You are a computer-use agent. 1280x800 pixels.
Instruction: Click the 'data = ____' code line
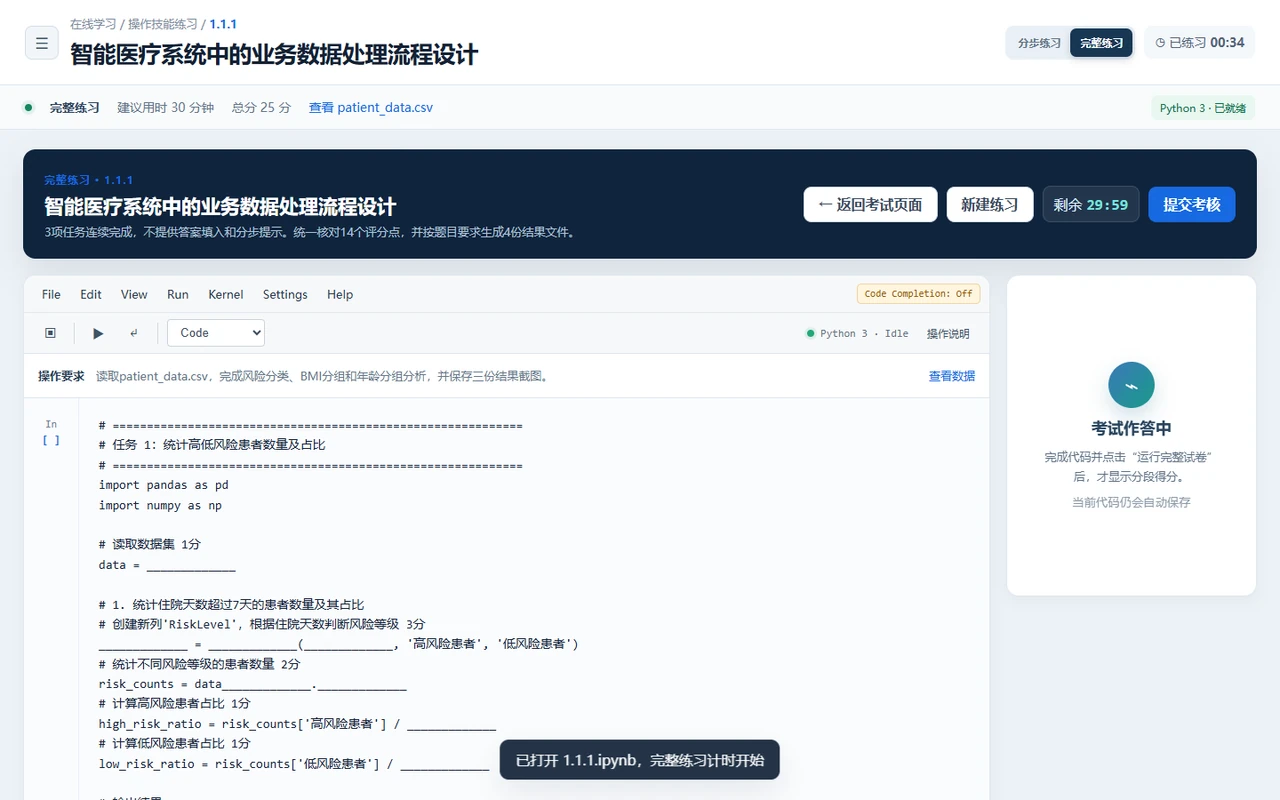pos(167,565)
